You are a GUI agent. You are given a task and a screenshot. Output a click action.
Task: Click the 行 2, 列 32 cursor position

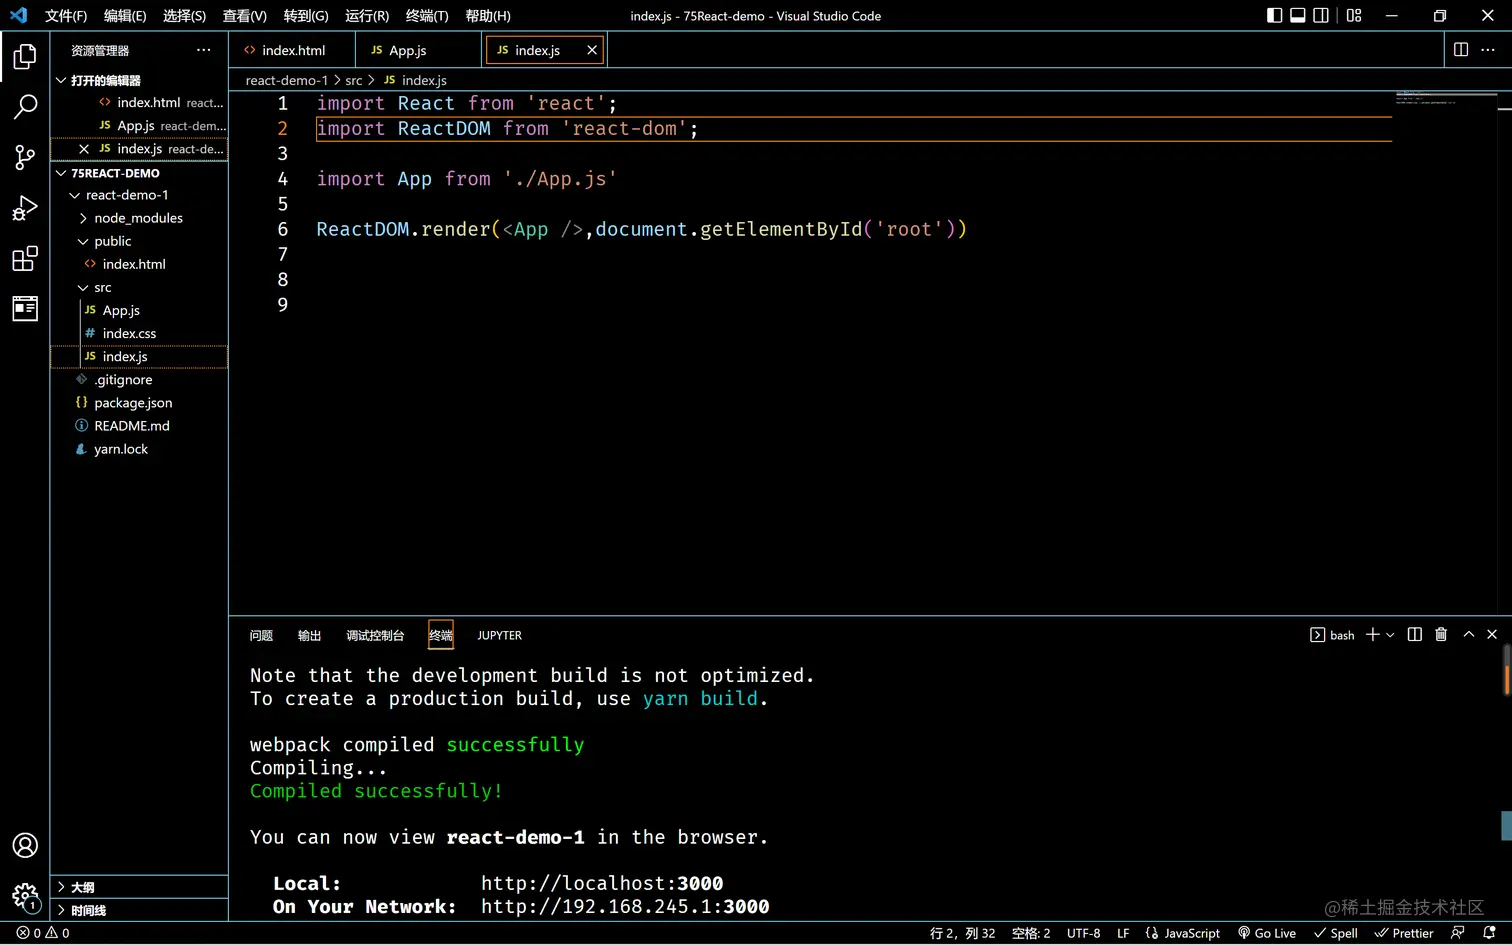point(963,933)
